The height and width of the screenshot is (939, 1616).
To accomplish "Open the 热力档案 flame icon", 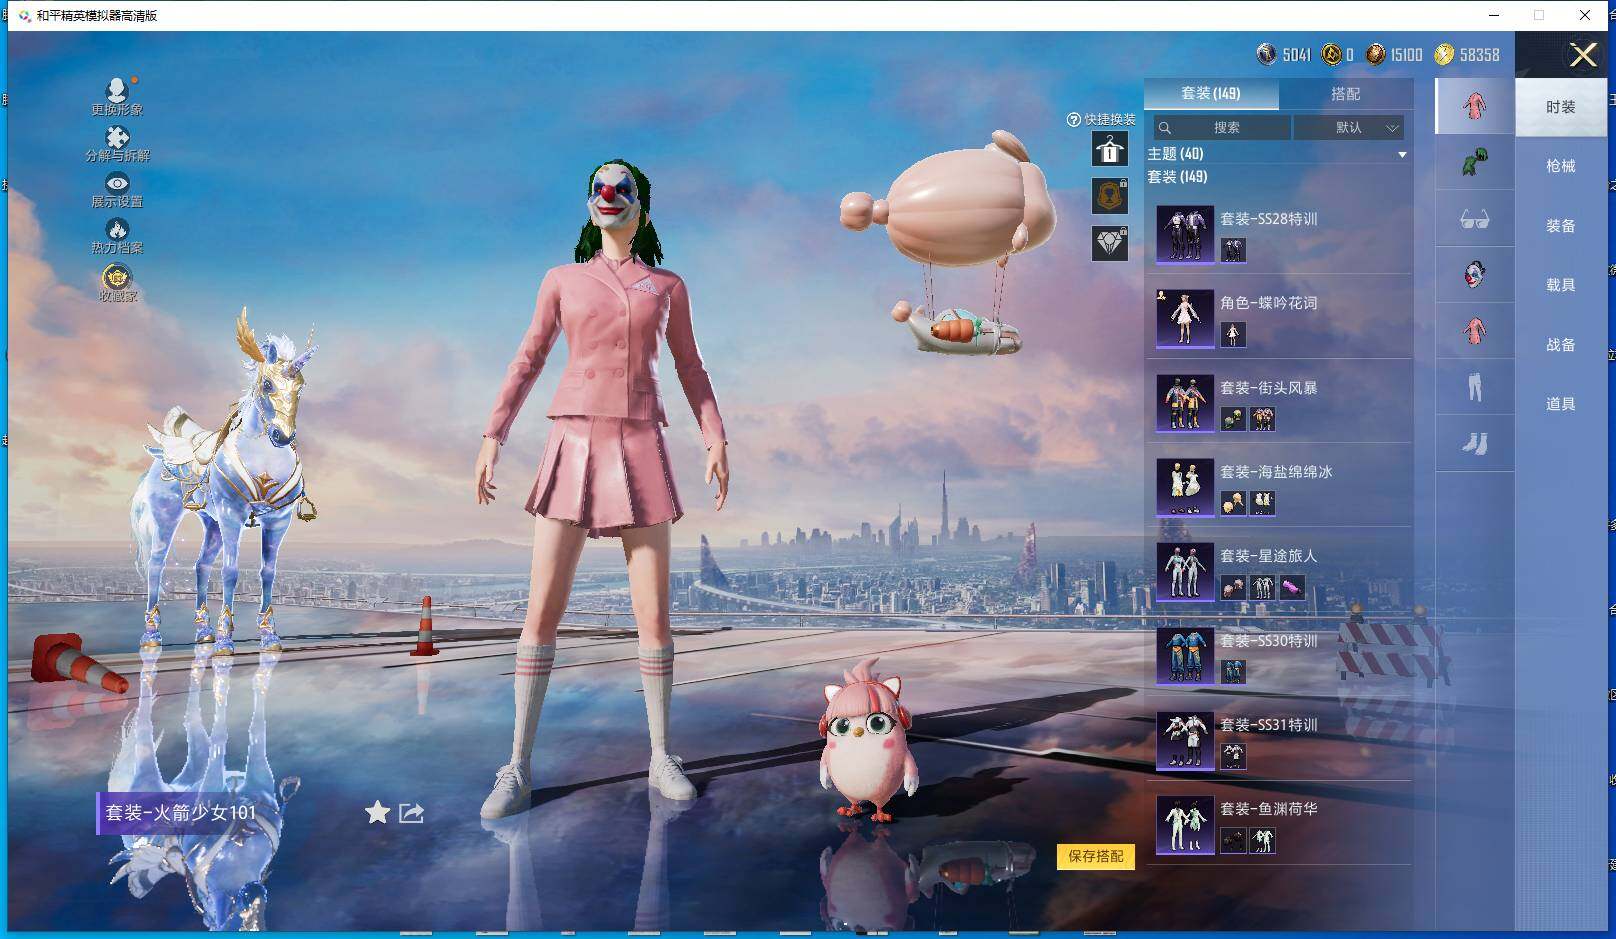I will pos(117,229).
